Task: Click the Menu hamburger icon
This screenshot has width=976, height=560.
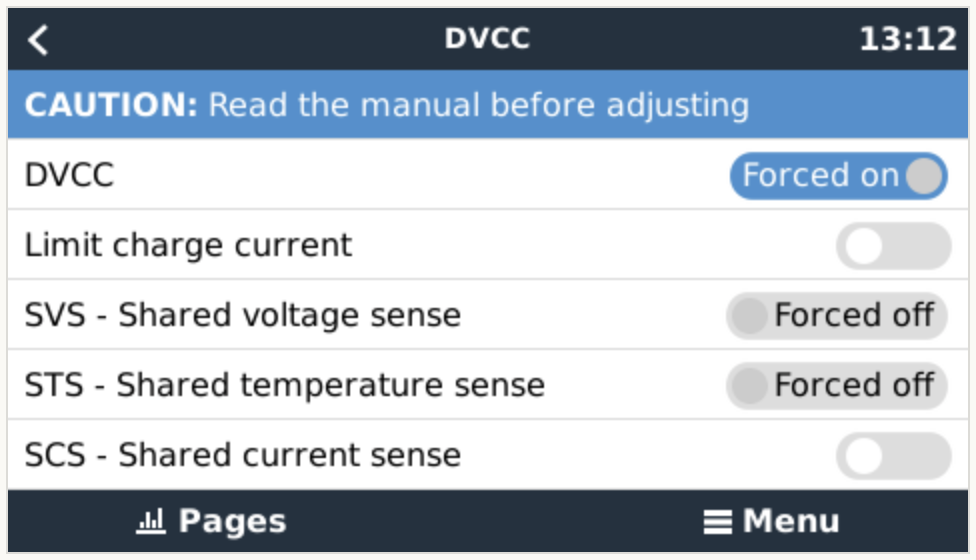Action: pyautogui.click(x=716, y=522)
